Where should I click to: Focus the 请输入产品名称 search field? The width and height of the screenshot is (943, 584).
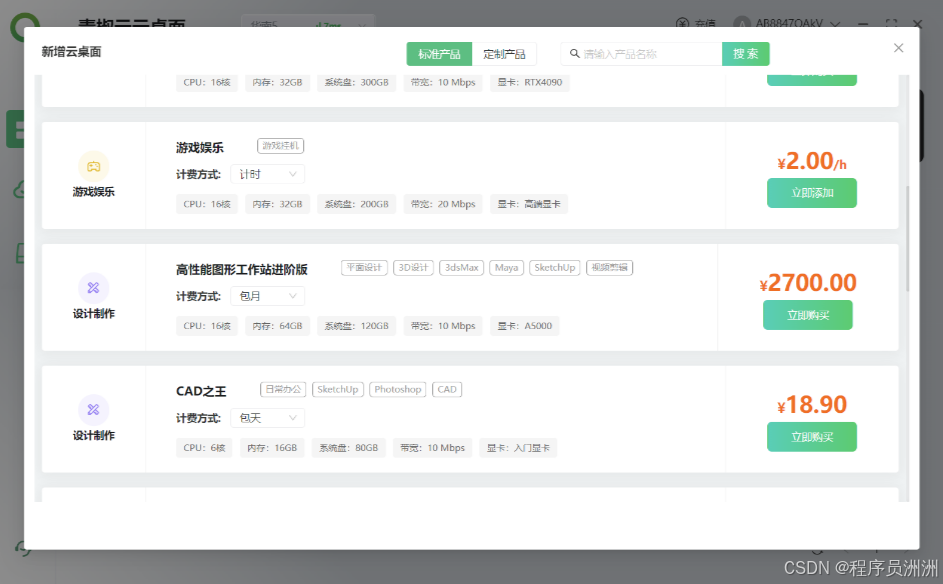coord(642,54)
